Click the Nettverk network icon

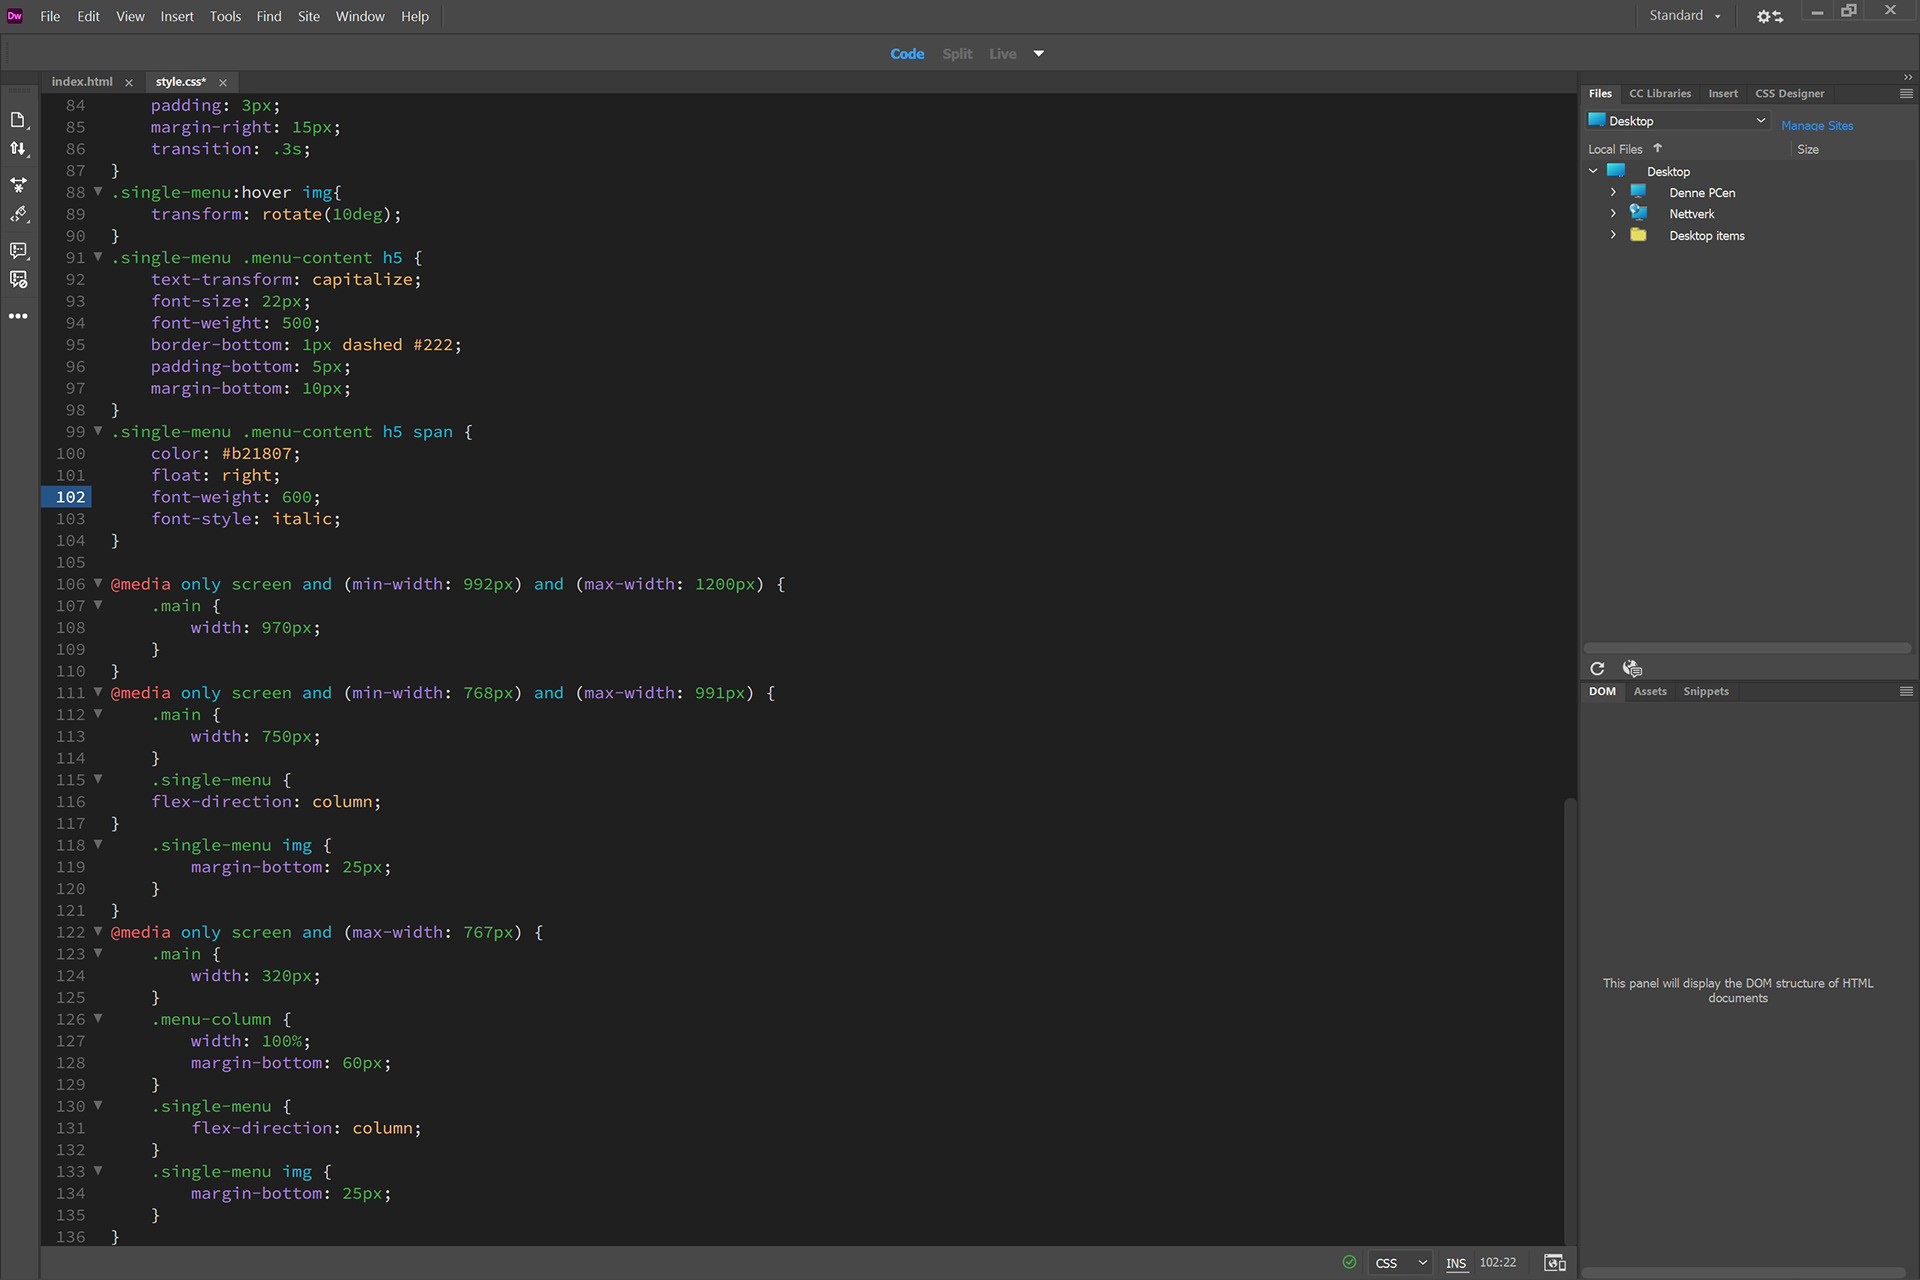point(1638,213)
